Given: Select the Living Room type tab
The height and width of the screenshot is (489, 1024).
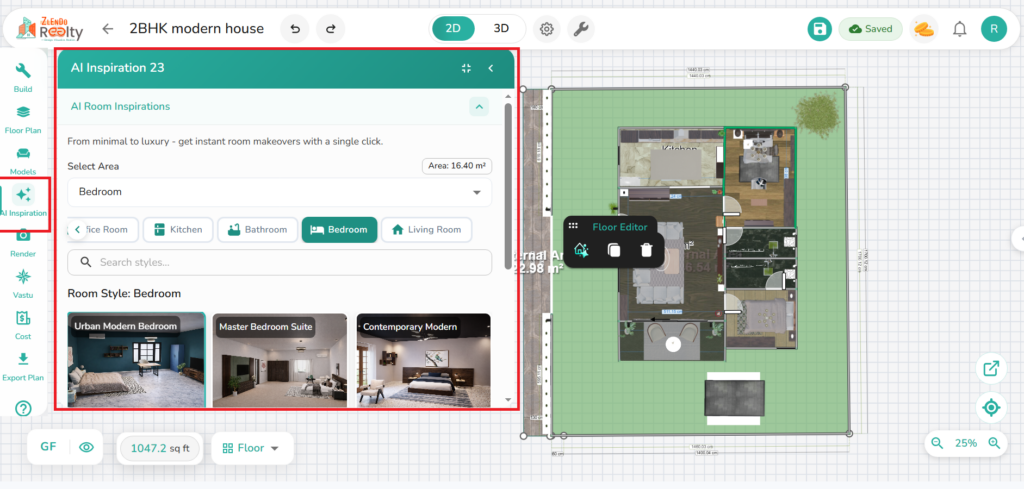Looking at the screenshot, I should point(426,230).
